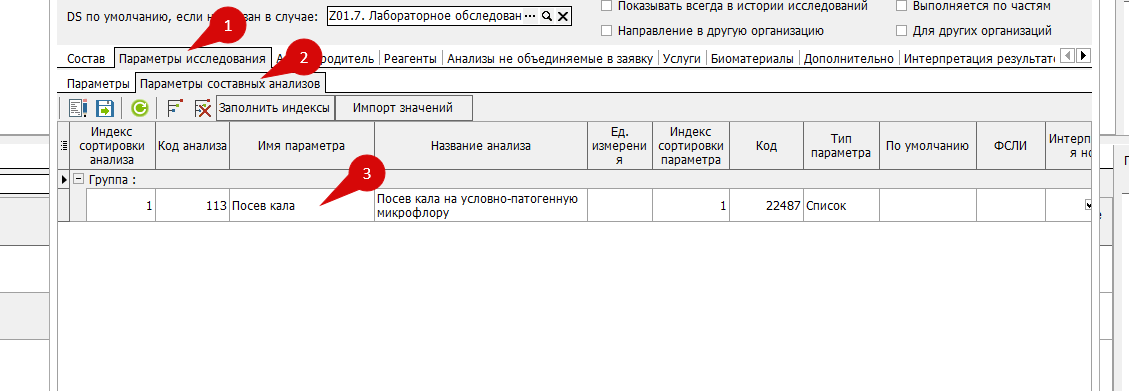
Task: Toggle 'Направление в другую организацию' checkbox
Action: tap(606, 31)
